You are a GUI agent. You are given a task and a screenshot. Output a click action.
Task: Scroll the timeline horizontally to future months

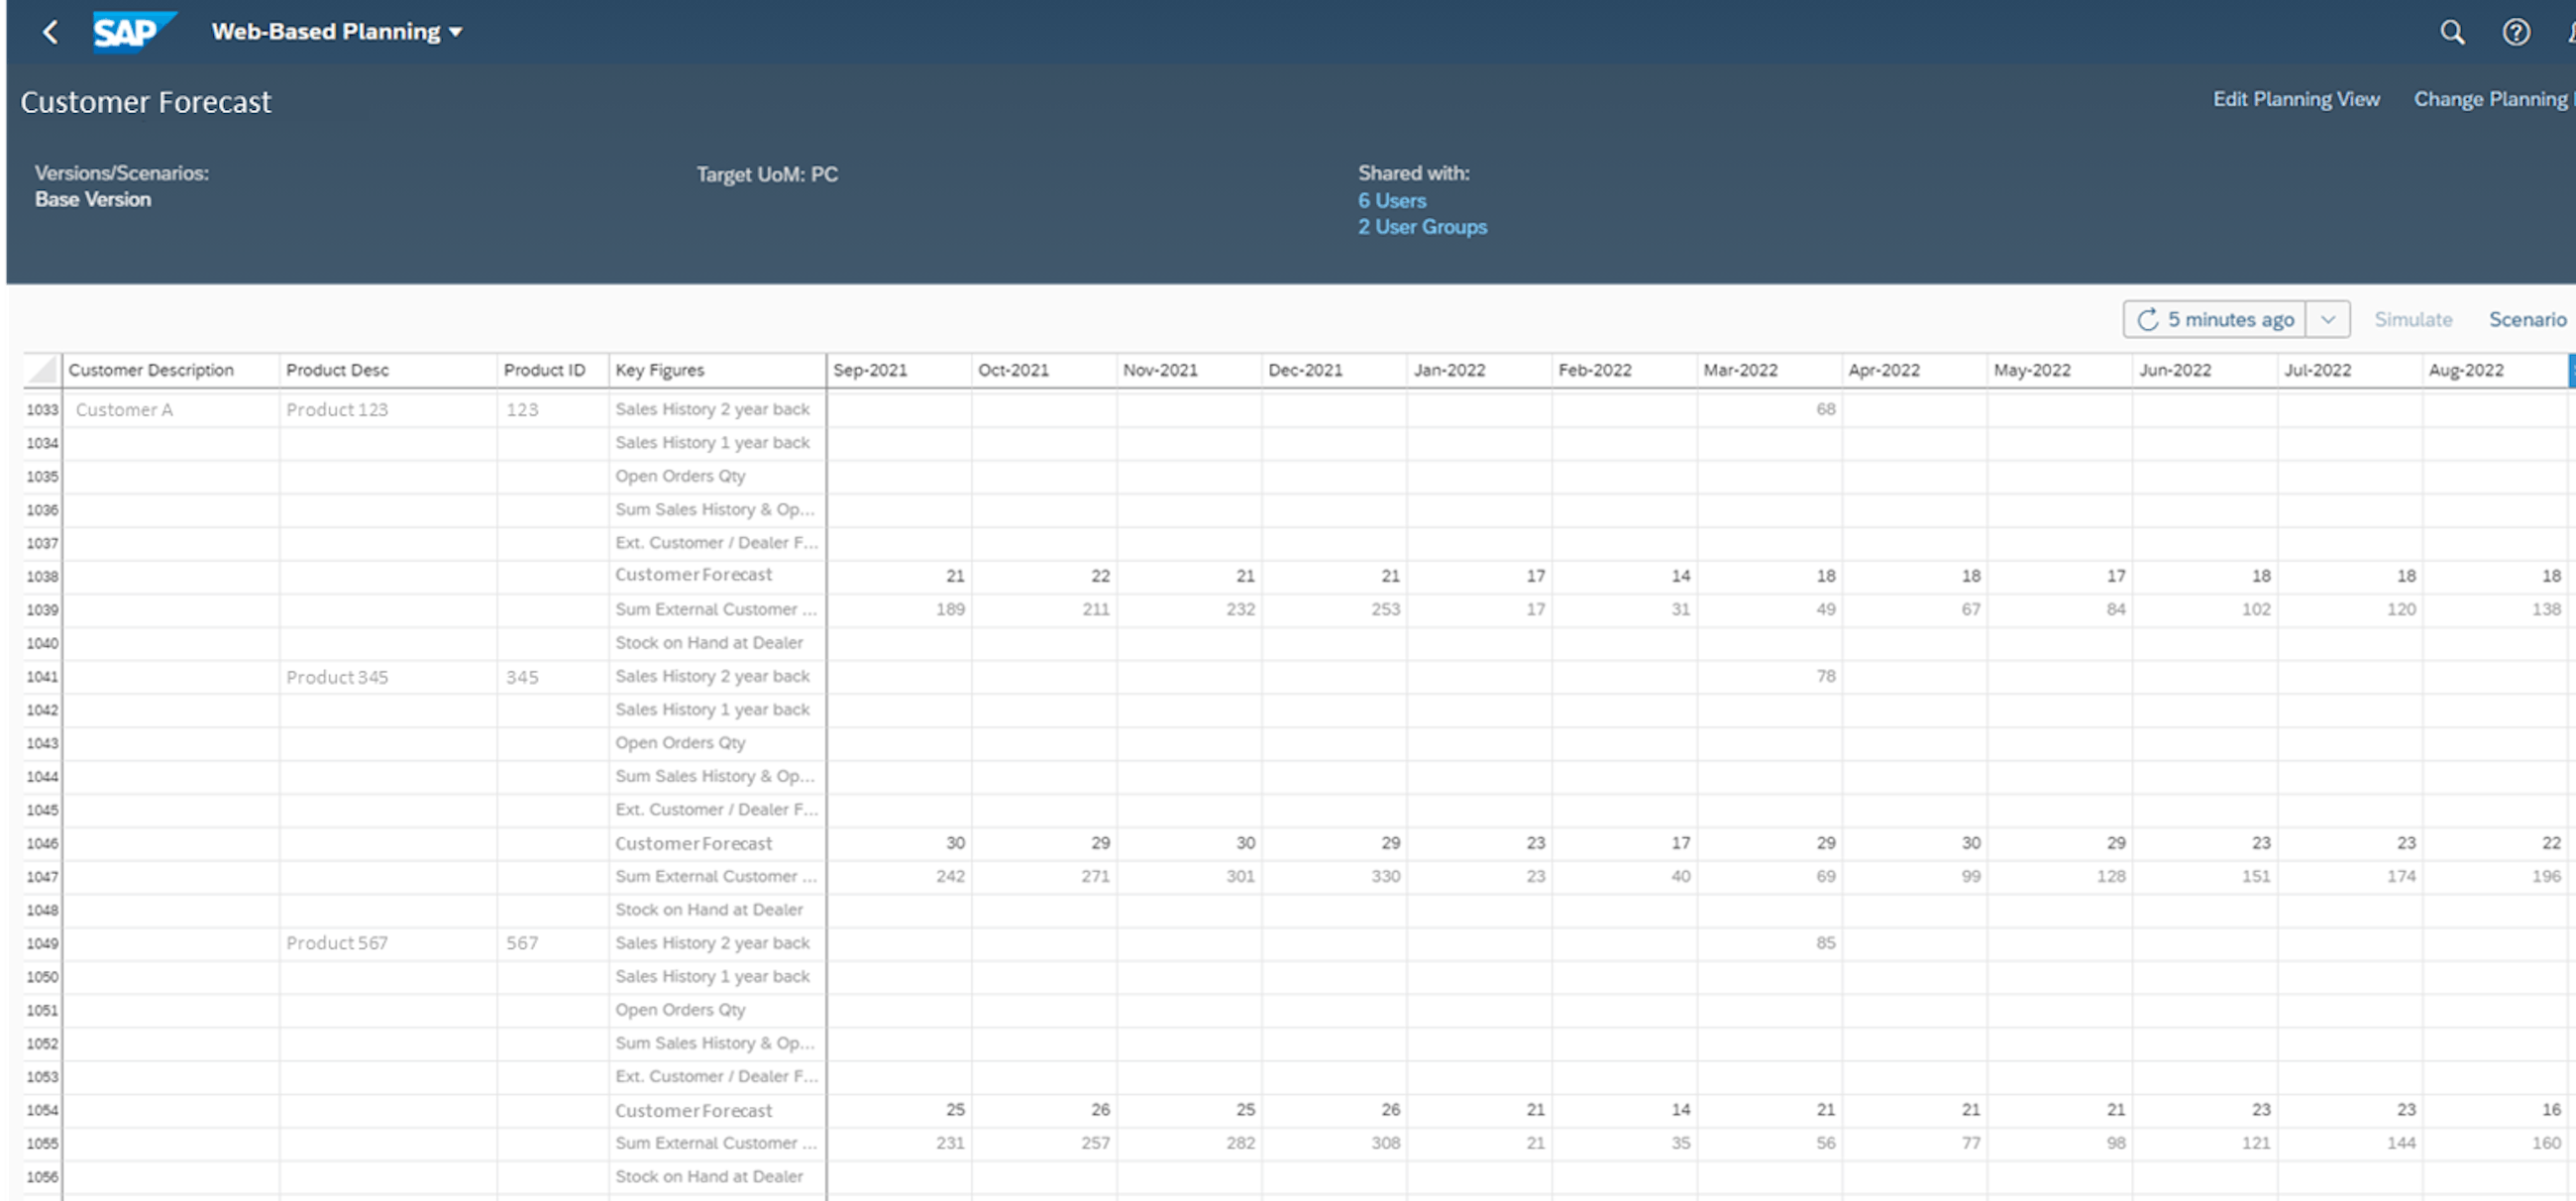click(2568, 370)
